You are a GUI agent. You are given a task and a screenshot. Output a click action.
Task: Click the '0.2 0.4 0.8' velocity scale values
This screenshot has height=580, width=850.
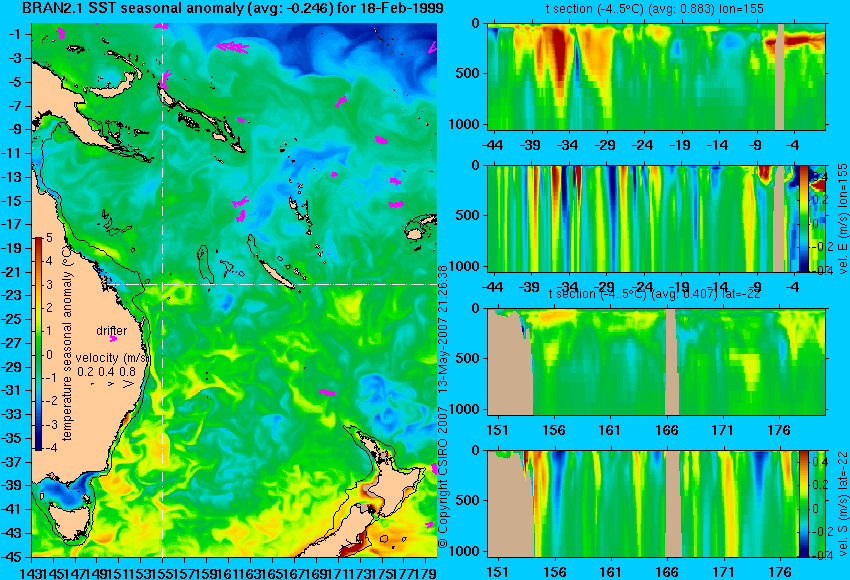click(106, 372)
